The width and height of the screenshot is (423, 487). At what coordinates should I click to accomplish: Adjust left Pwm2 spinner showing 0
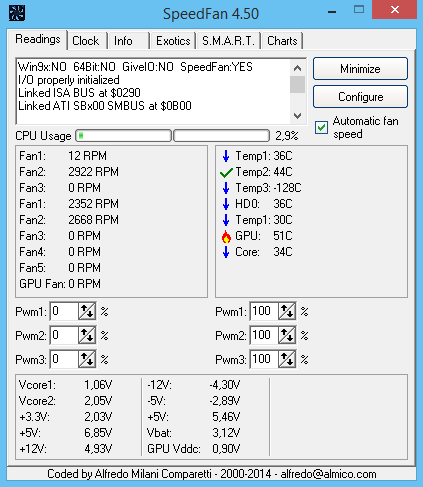(87, 335)
